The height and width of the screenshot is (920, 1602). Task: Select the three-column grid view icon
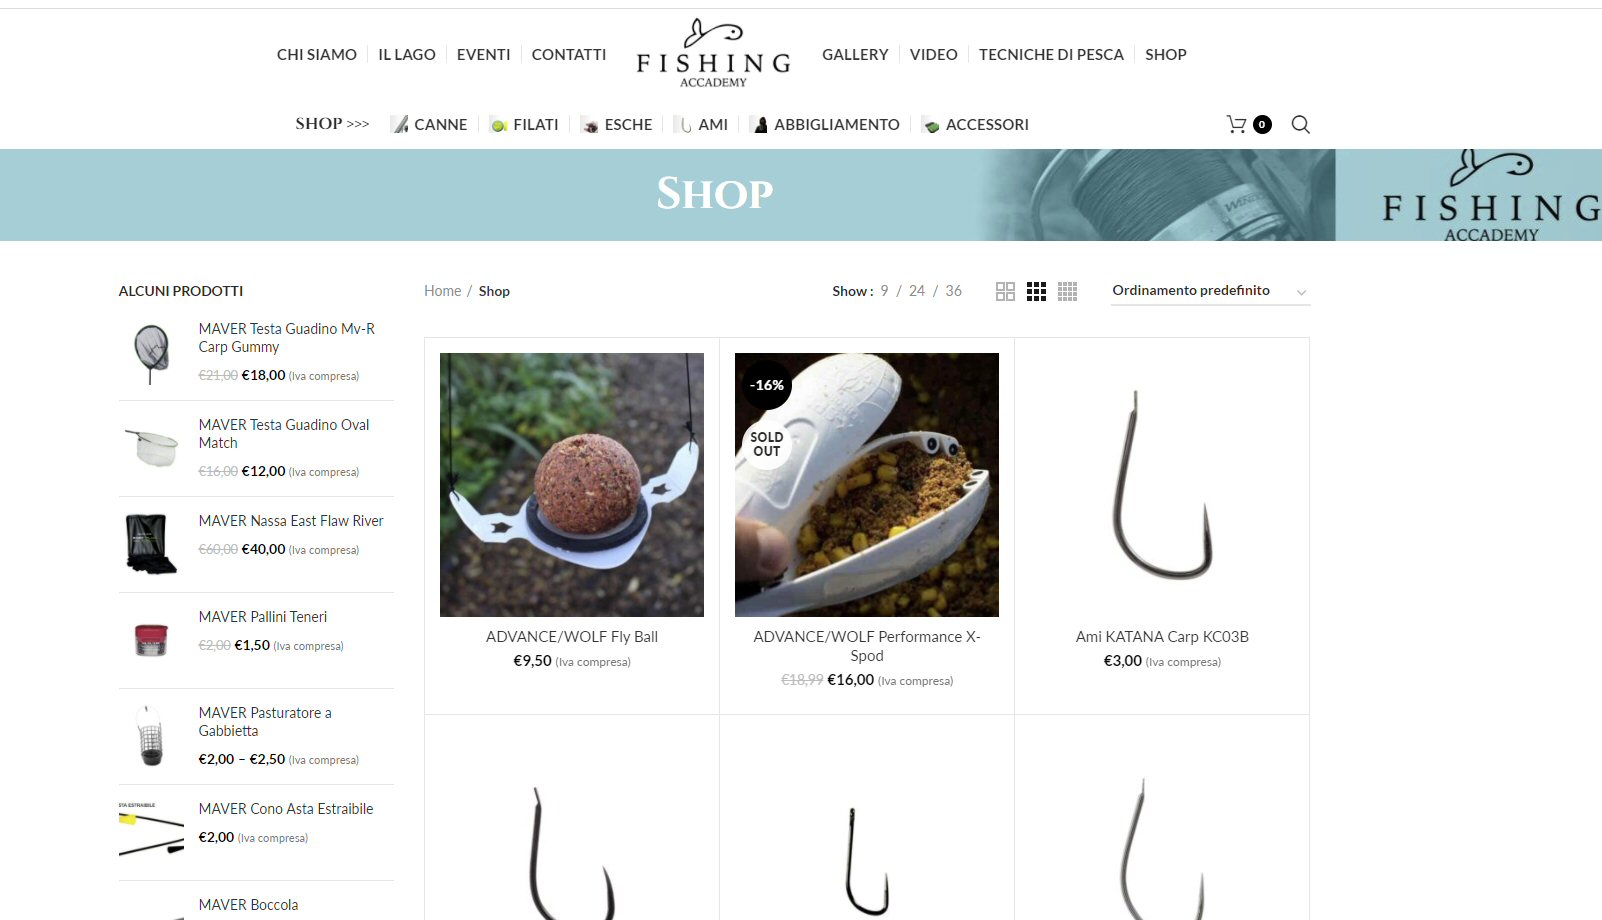pyautogui.click(x=1036, y=291)
